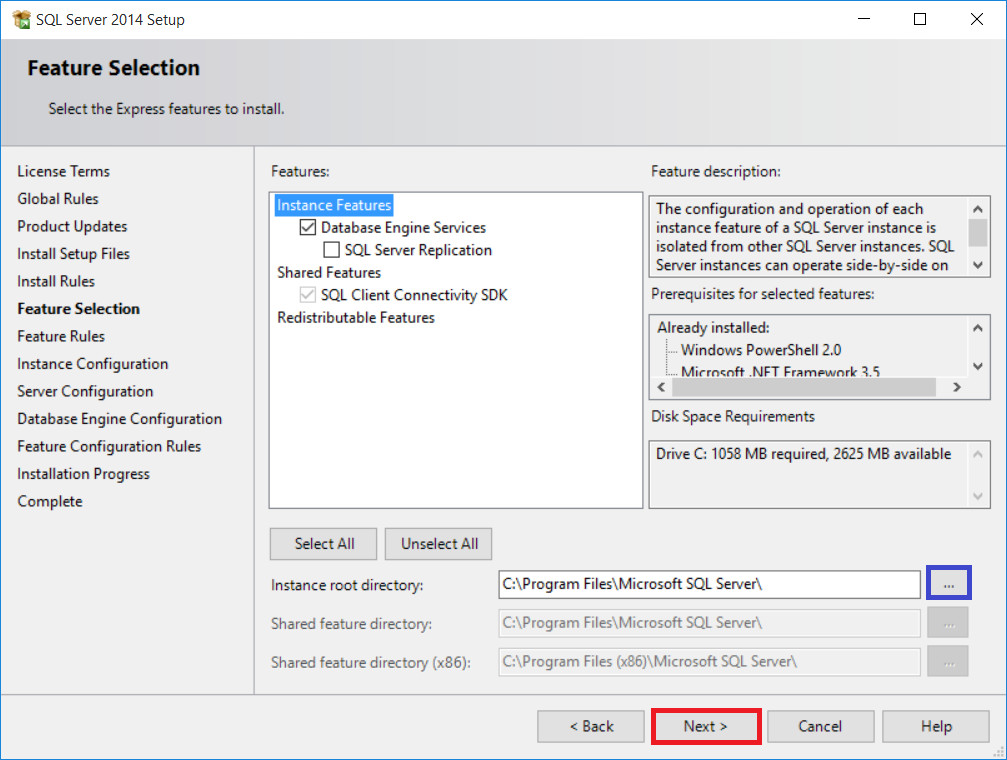The width and height of the screenshot is (1007, 760).
Task: Click Product Updates step in sidebar
Action: click(x=73, y=227)
